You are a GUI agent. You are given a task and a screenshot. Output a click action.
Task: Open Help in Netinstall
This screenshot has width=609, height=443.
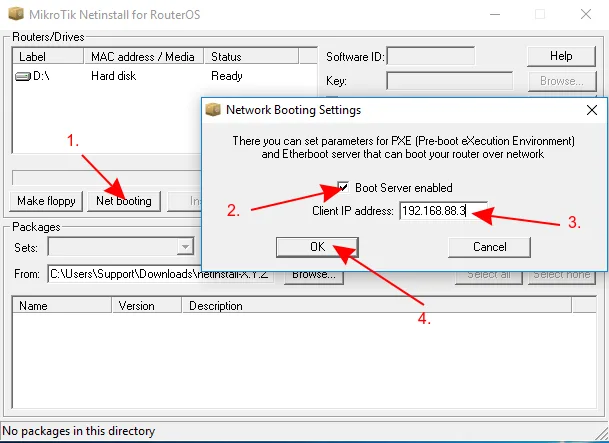coord(561,56)
